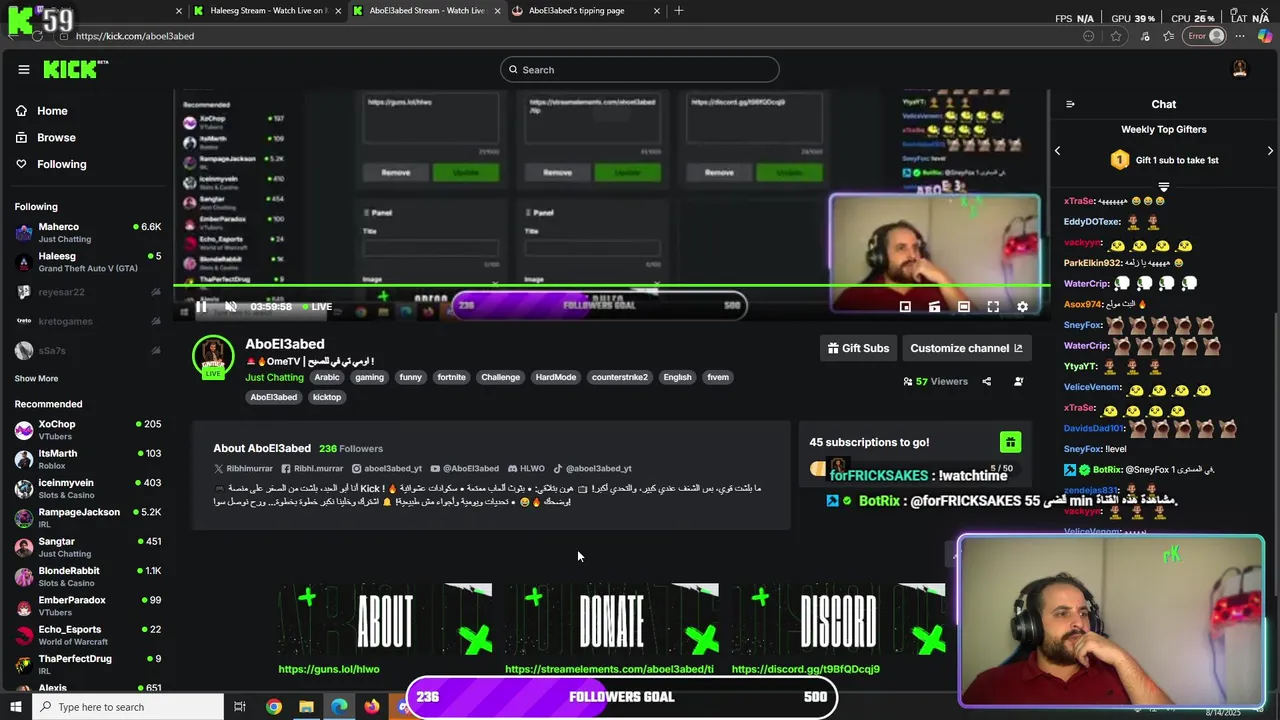The height and width of the screenshot is (720, 1280).
Task: Open @AboEl3abed YouTube link
Action: 464,468
